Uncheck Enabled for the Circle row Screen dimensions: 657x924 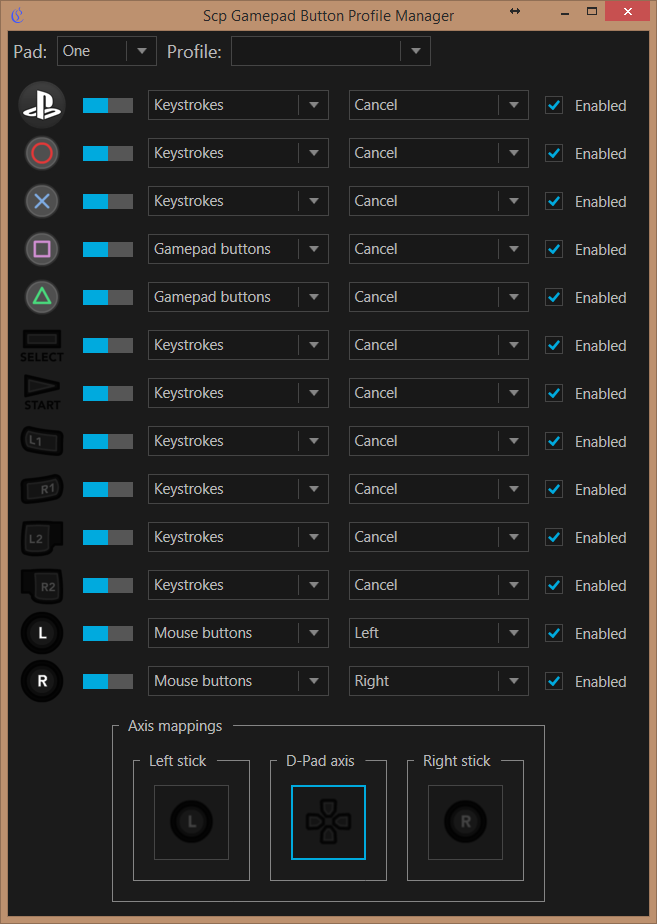pos(554,153)
